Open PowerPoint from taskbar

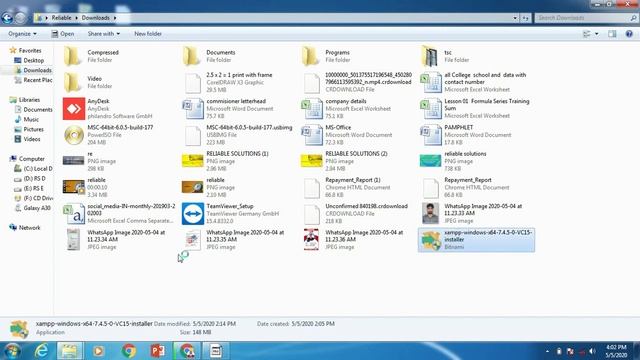[158, 351]
